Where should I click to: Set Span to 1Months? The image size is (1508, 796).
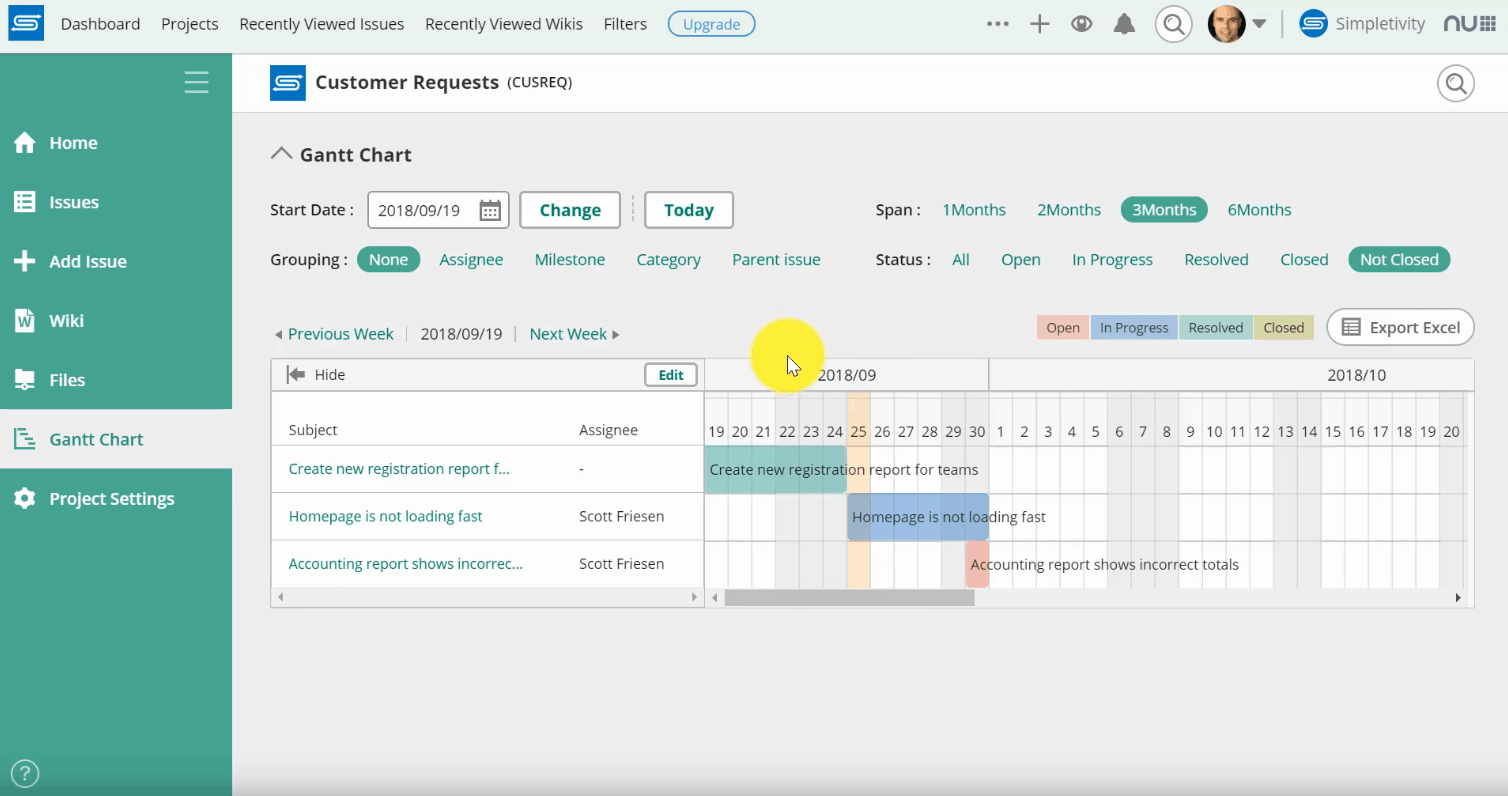973,210
